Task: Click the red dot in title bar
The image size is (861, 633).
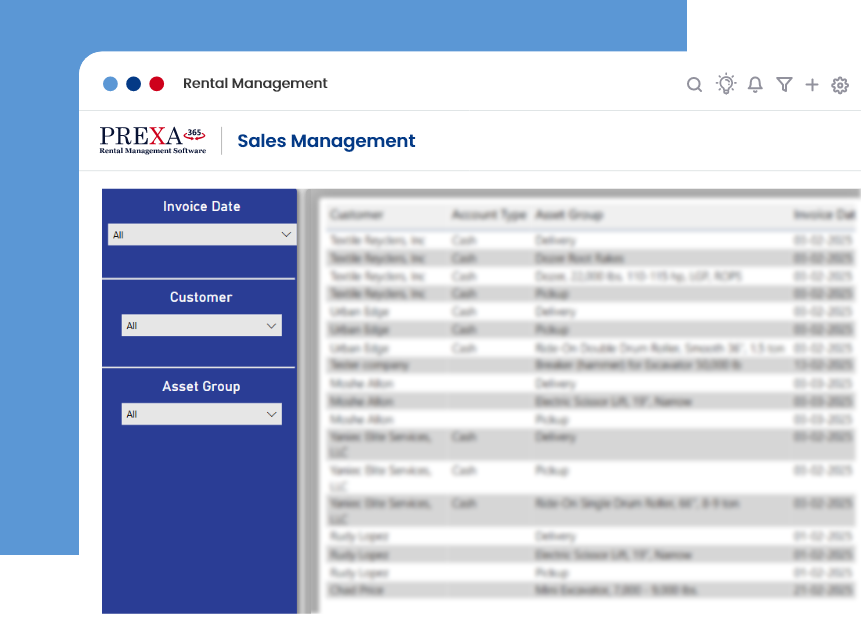Action: [x=156, y=84]
